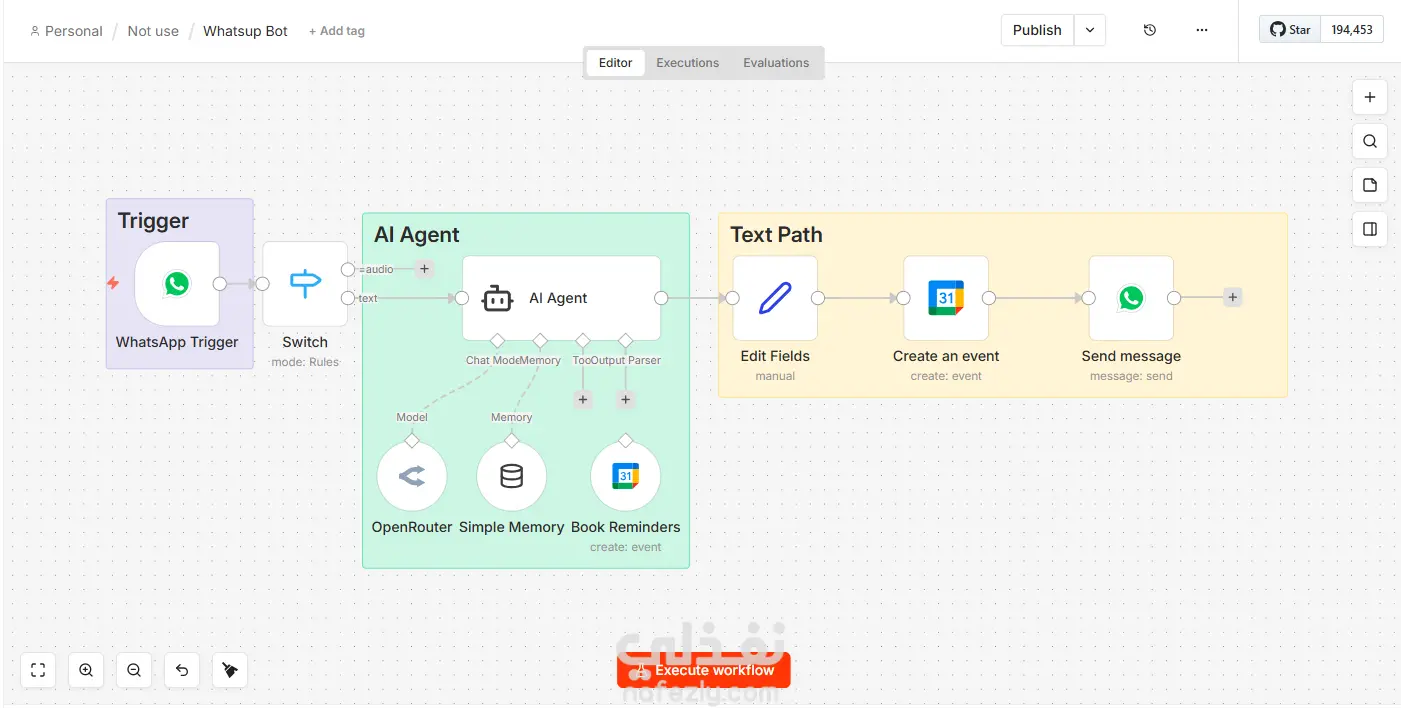The width and height of the screenshot is (1401, 708).
Task: Open the Edit Fields pencil node
Action: tap(775, 298)
